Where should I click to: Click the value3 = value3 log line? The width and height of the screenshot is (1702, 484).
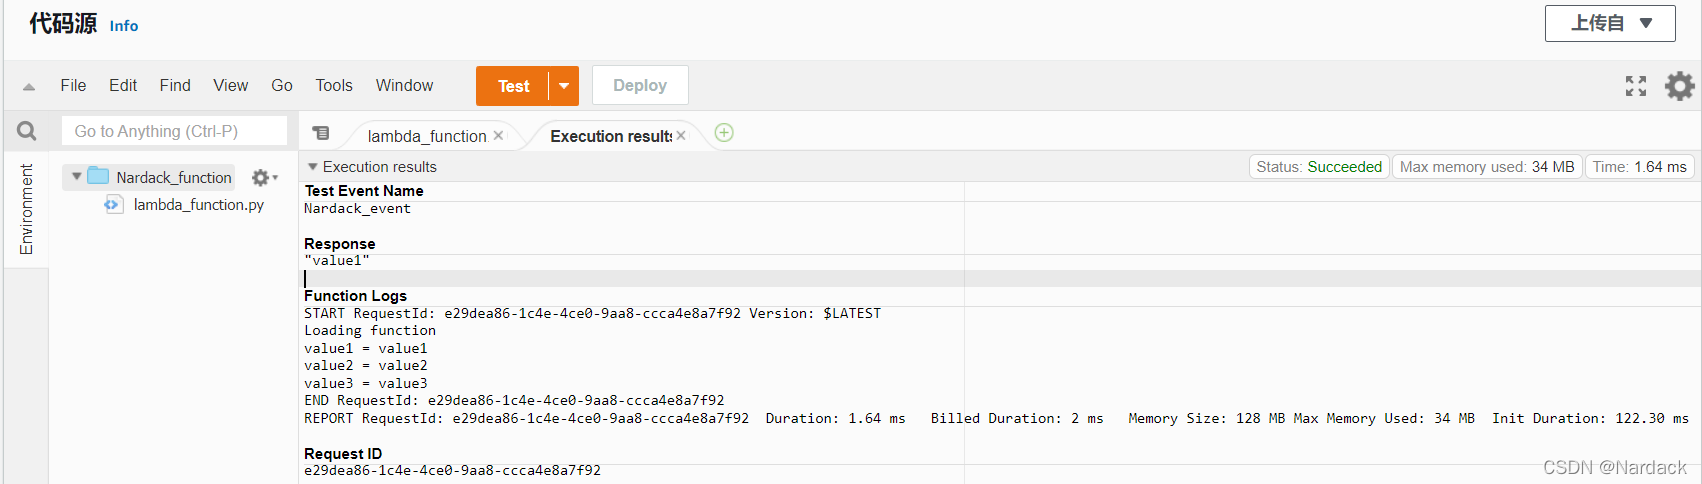pyautogui.click(x=366, y=384)
